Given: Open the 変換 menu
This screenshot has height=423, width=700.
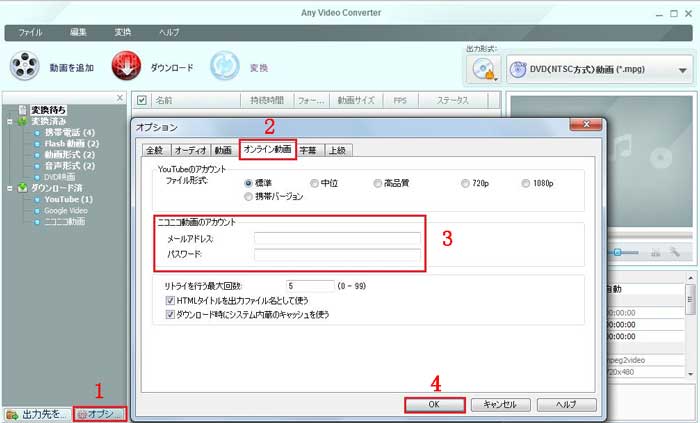Looking at the screenshot, I should click(123, 32).
